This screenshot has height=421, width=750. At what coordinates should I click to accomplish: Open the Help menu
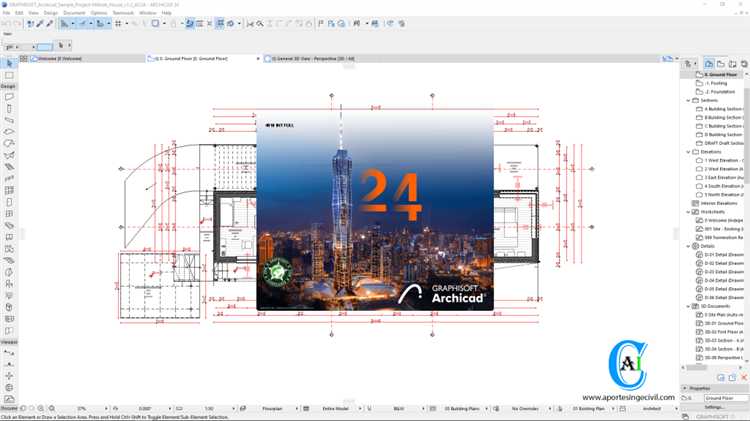pyautogui.click(x=166, y=13)
